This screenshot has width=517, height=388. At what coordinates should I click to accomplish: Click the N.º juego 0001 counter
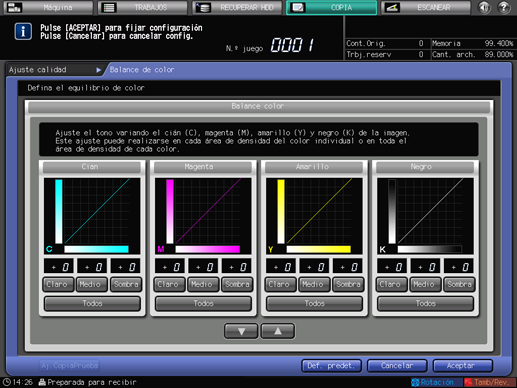(270, 45)
